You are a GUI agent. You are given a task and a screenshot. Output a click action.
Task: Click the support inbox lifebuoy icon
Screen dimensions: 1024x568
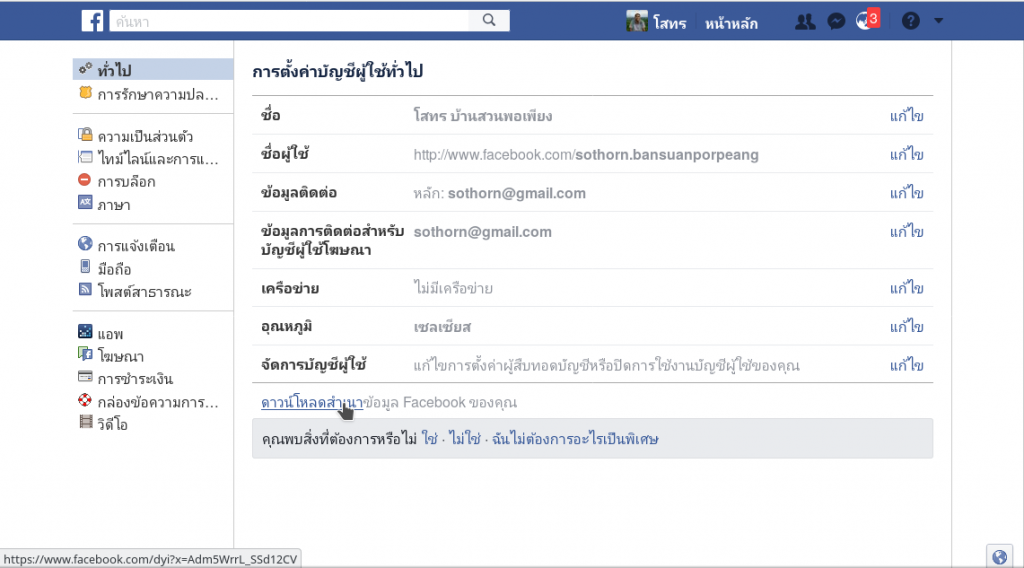(x=85, y=400)
